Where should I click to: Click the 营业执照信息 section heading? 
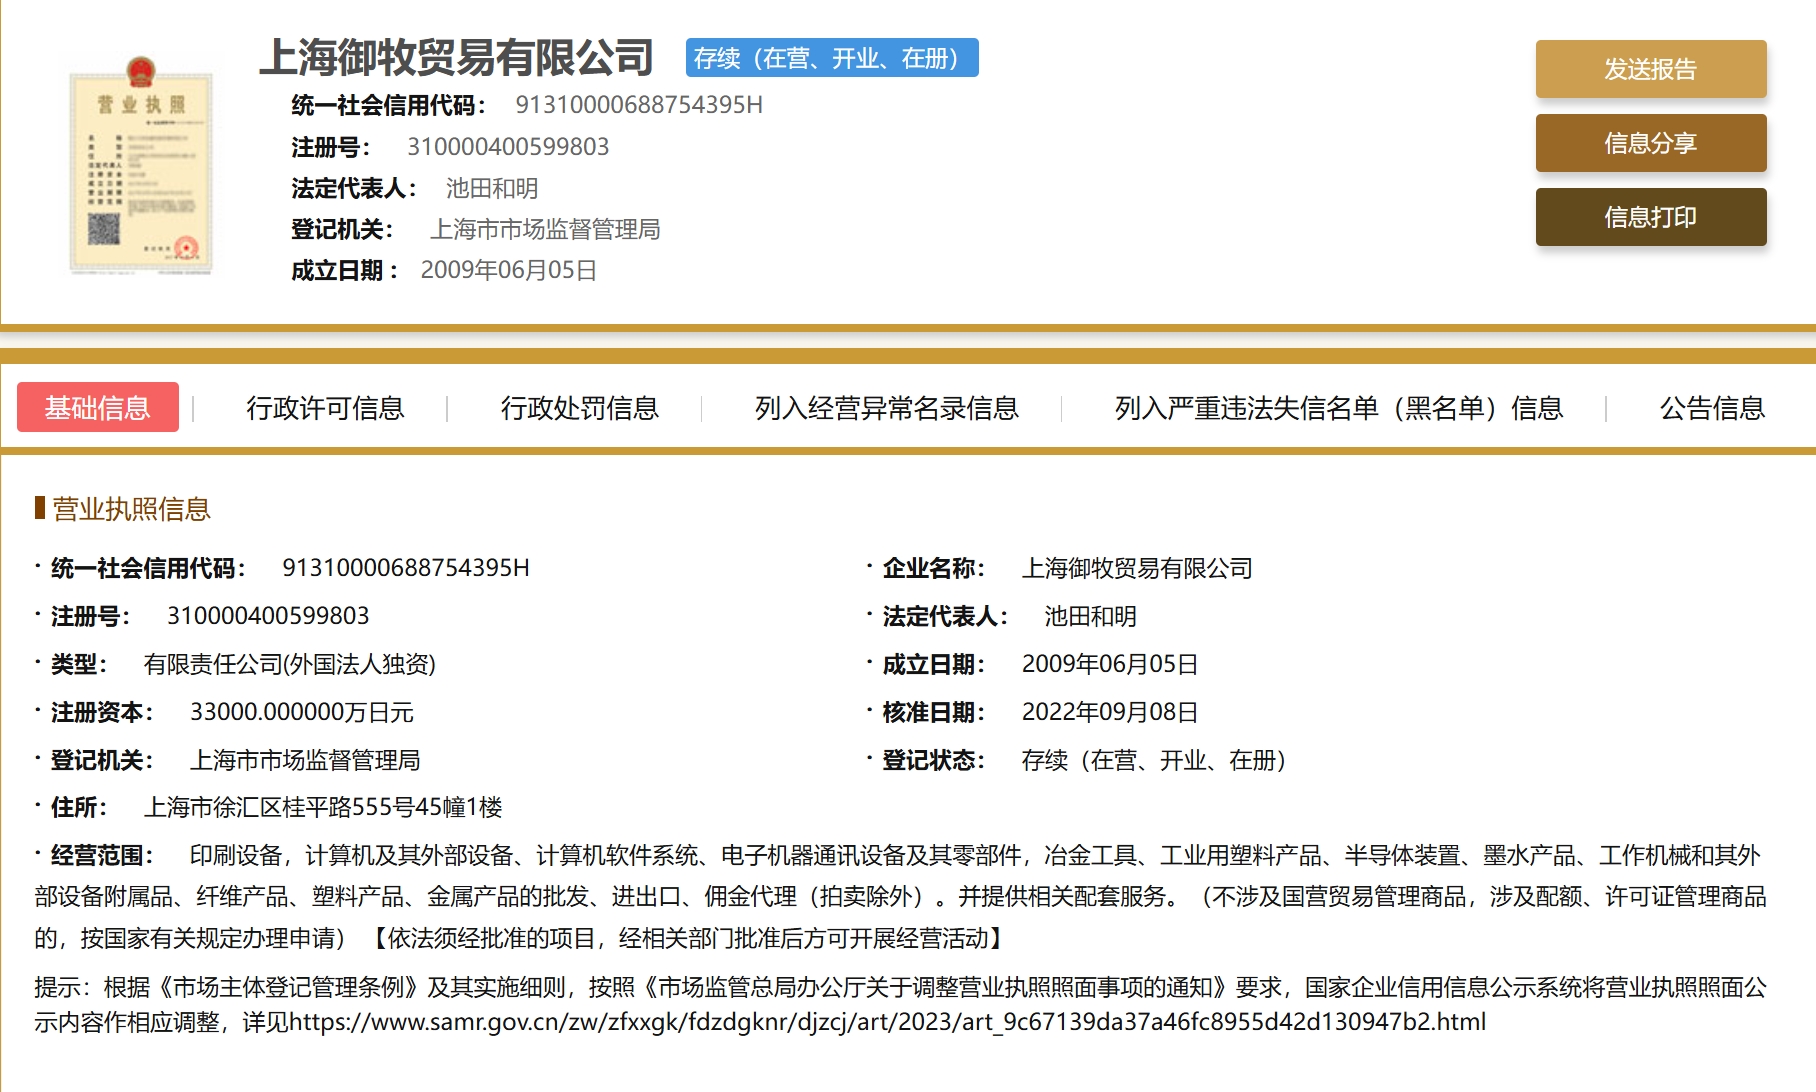point(131,509)
